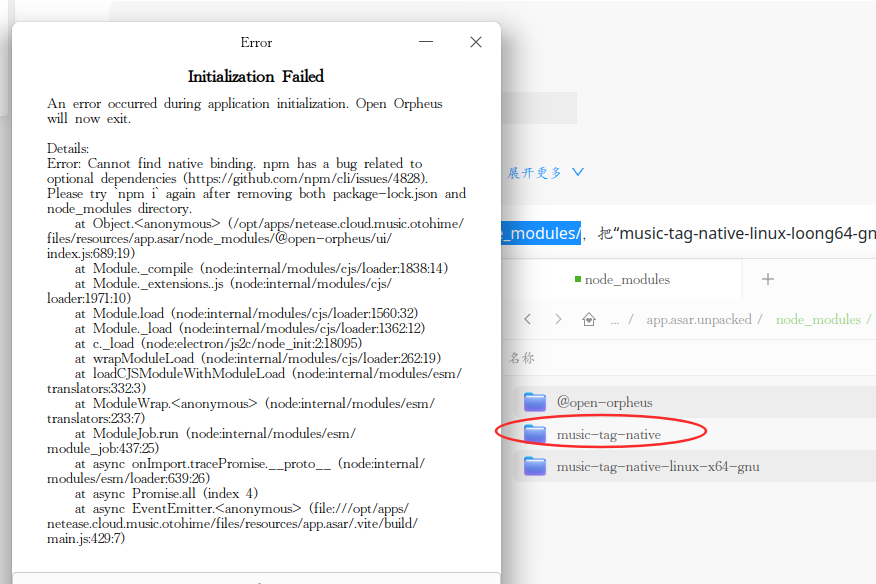
Task: Open the @open-orpheus folder icon
Action: (x=535, y=402)
